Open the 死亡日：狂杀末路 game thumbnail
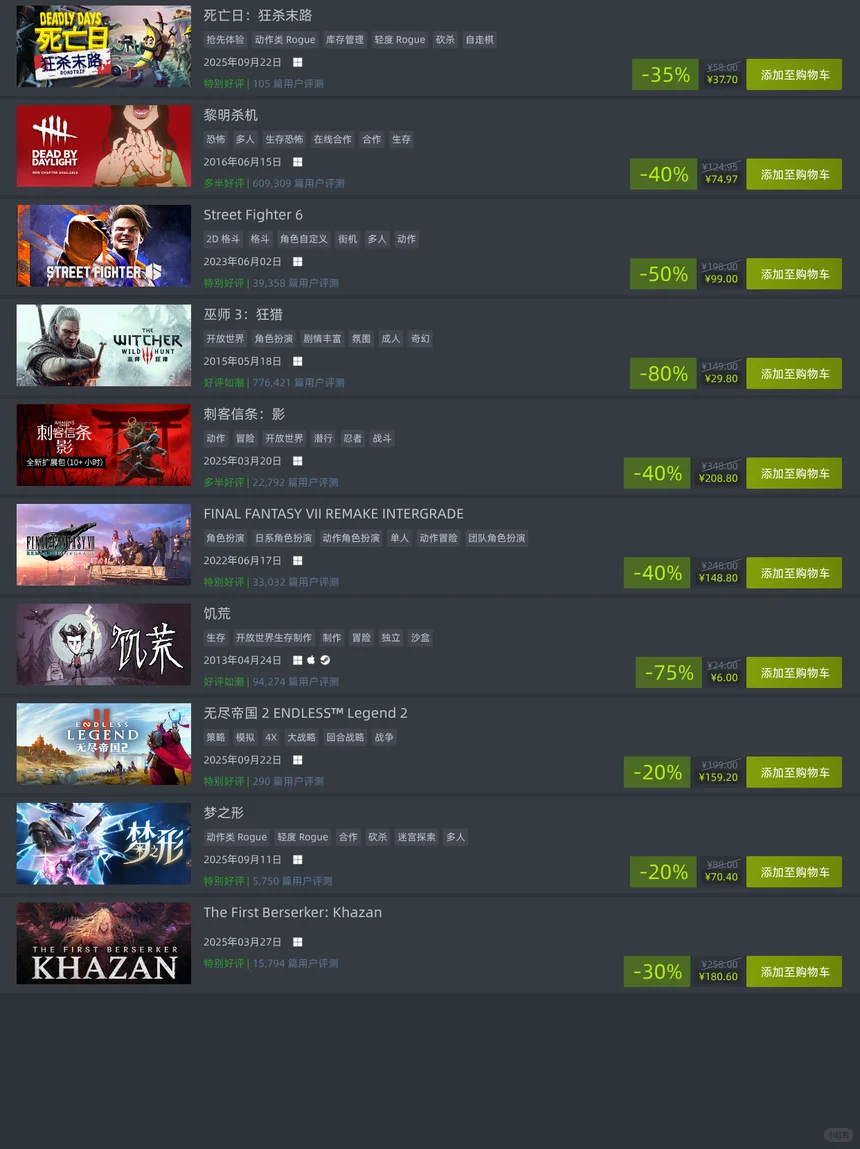The width and height of the screenshot is (860, 1149). pos(104,46)
